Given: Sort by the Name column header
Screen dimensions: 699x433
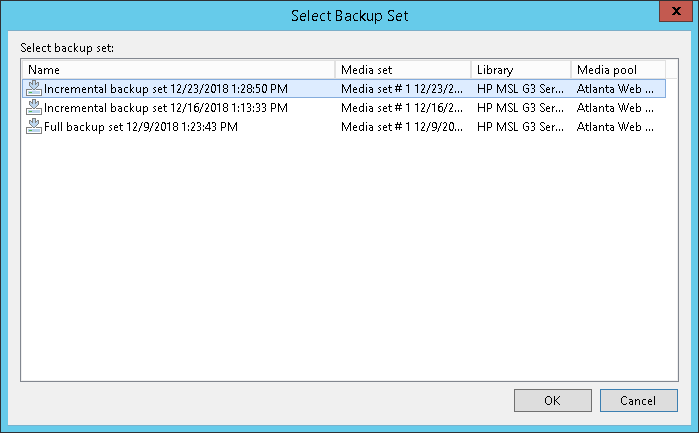Looking at the screenshot, I should coord(178,70).
